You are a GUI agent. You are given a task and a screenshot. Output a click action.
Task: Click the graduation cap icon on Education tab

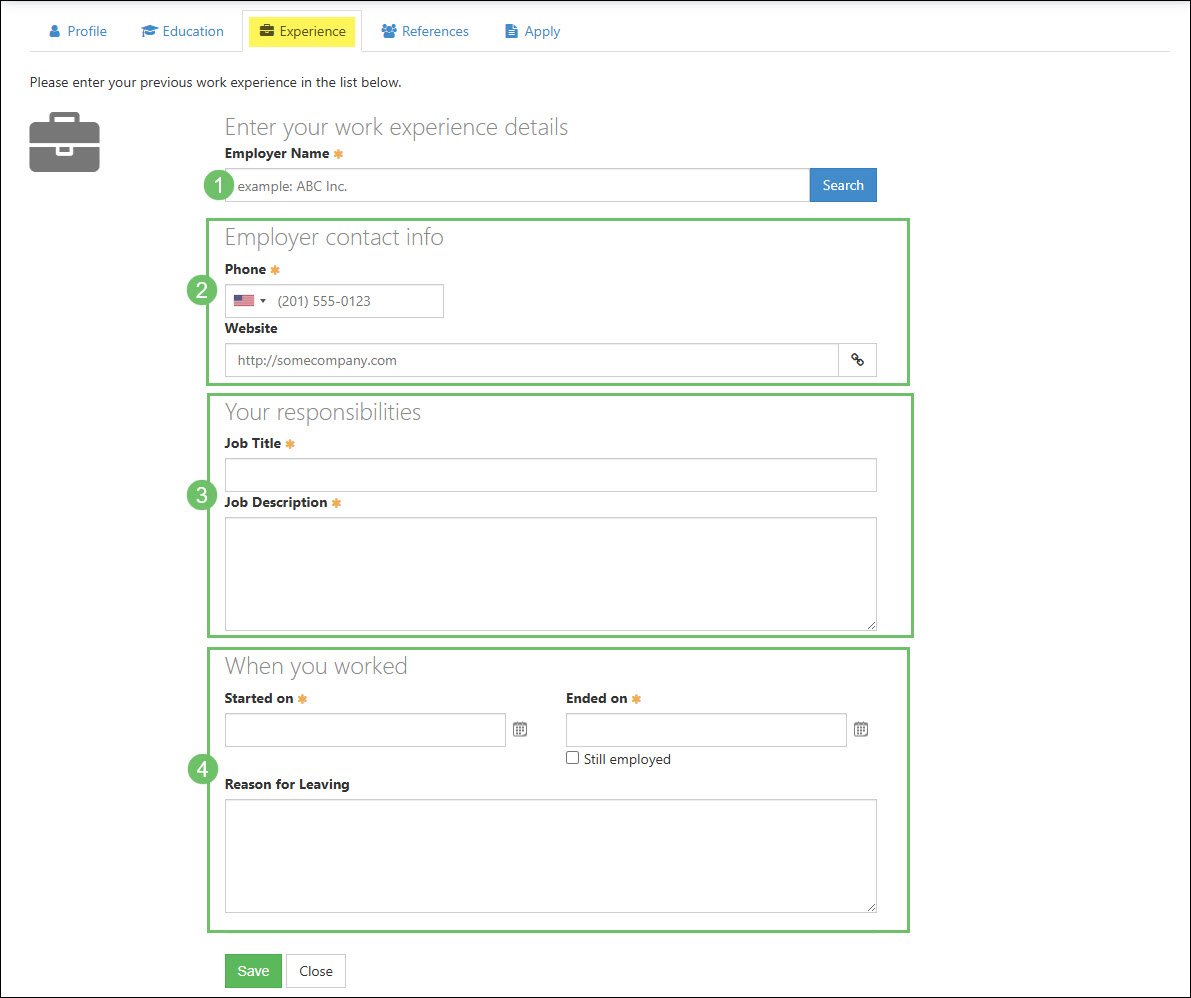click(149, 31)
